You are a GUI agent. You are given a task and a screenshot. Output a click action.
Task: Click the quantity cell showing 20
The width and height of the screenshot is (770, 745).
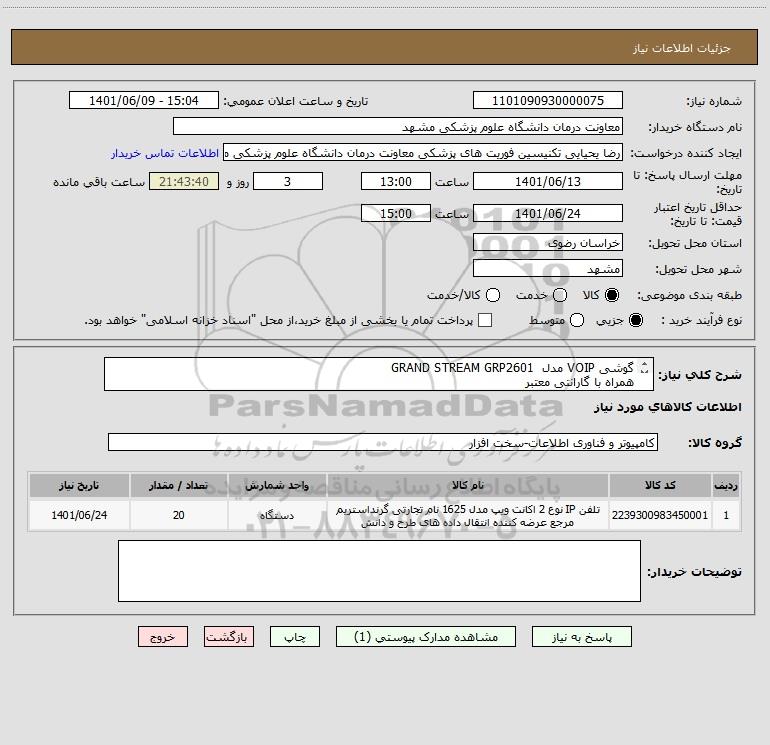(178, 515)
